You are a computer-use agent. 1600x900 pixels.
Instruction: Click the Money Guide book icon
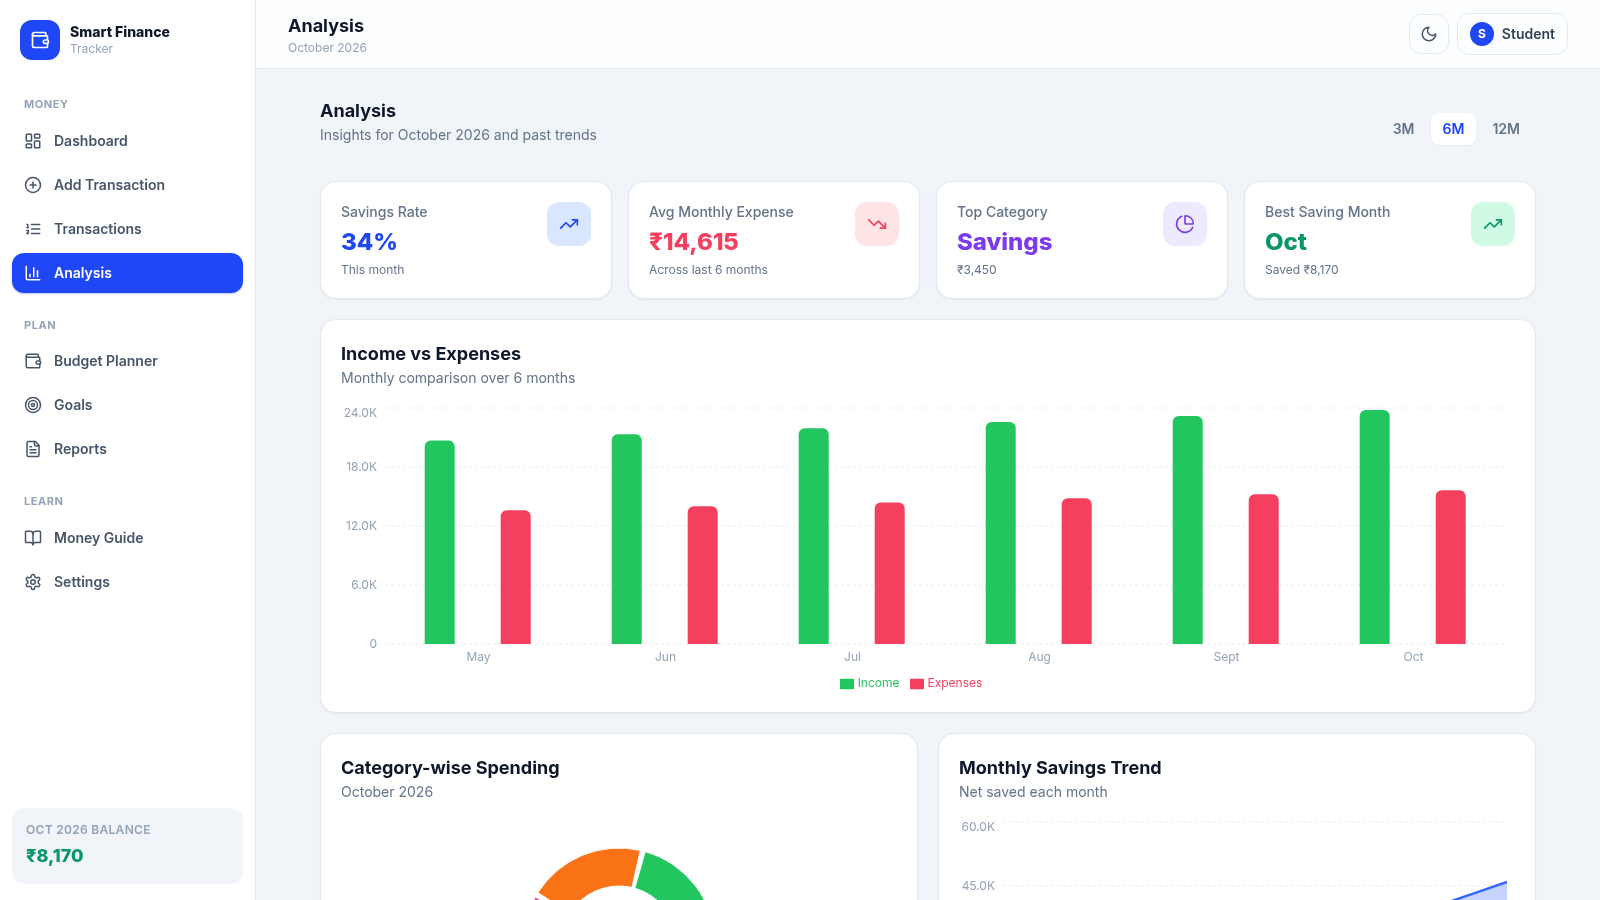click(x=33, y=538)
